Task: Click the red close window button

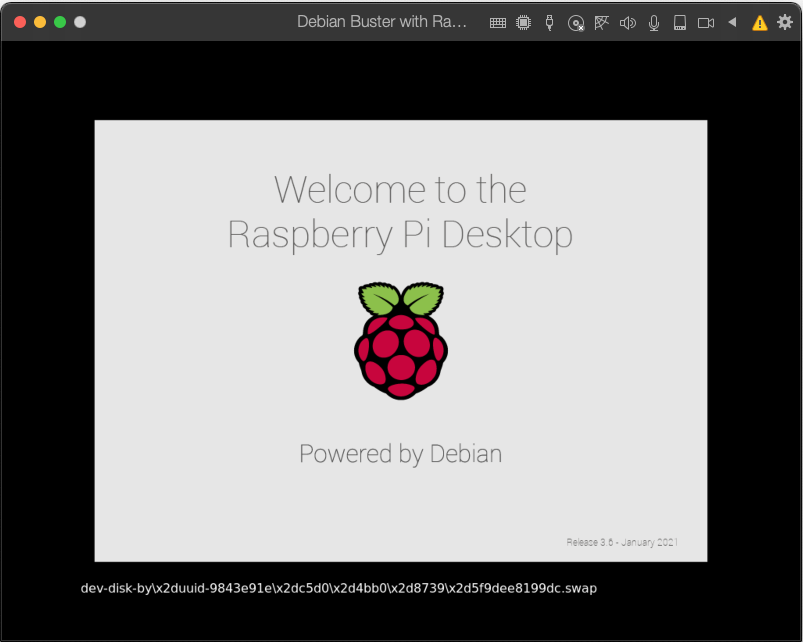Action: tap(20, 22)
